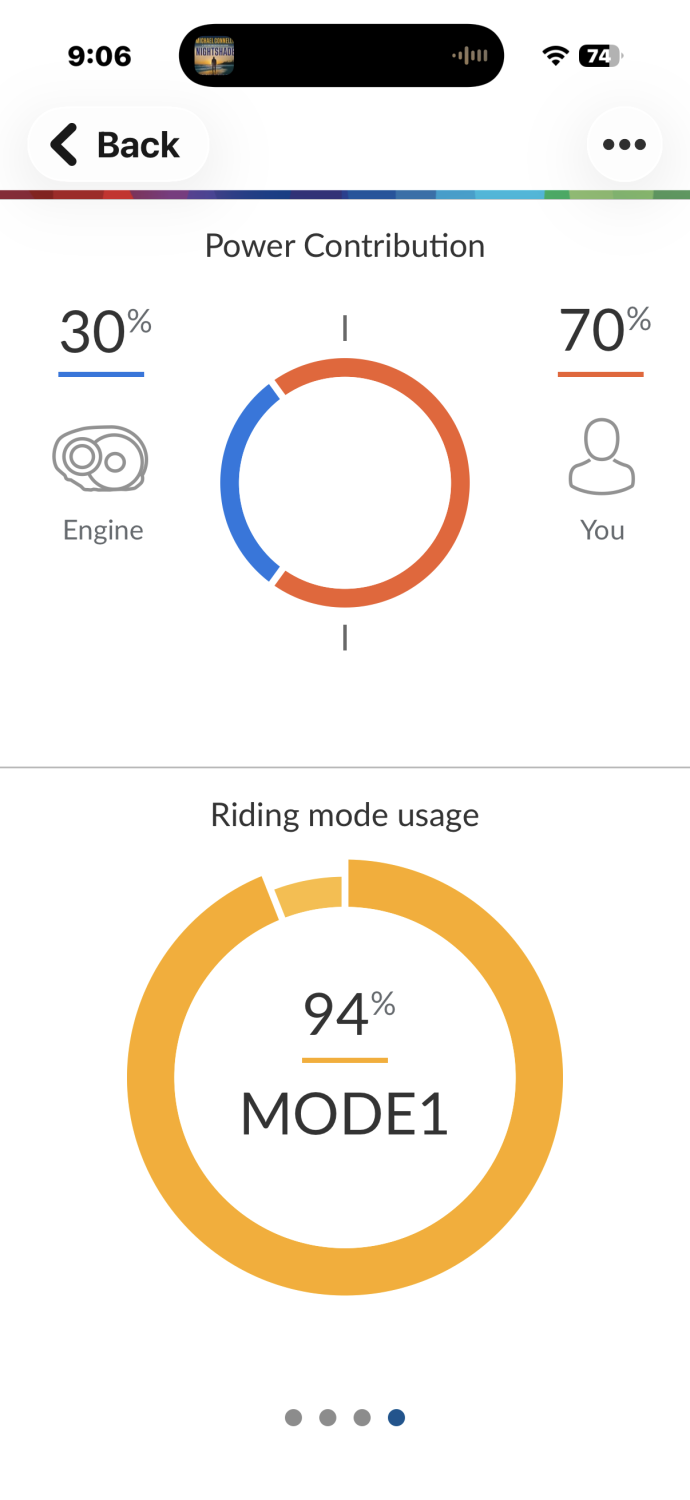Tap the audio waveform indicator
The height and width of the screenshot is (1500, 690).
(x=470, y=56)
